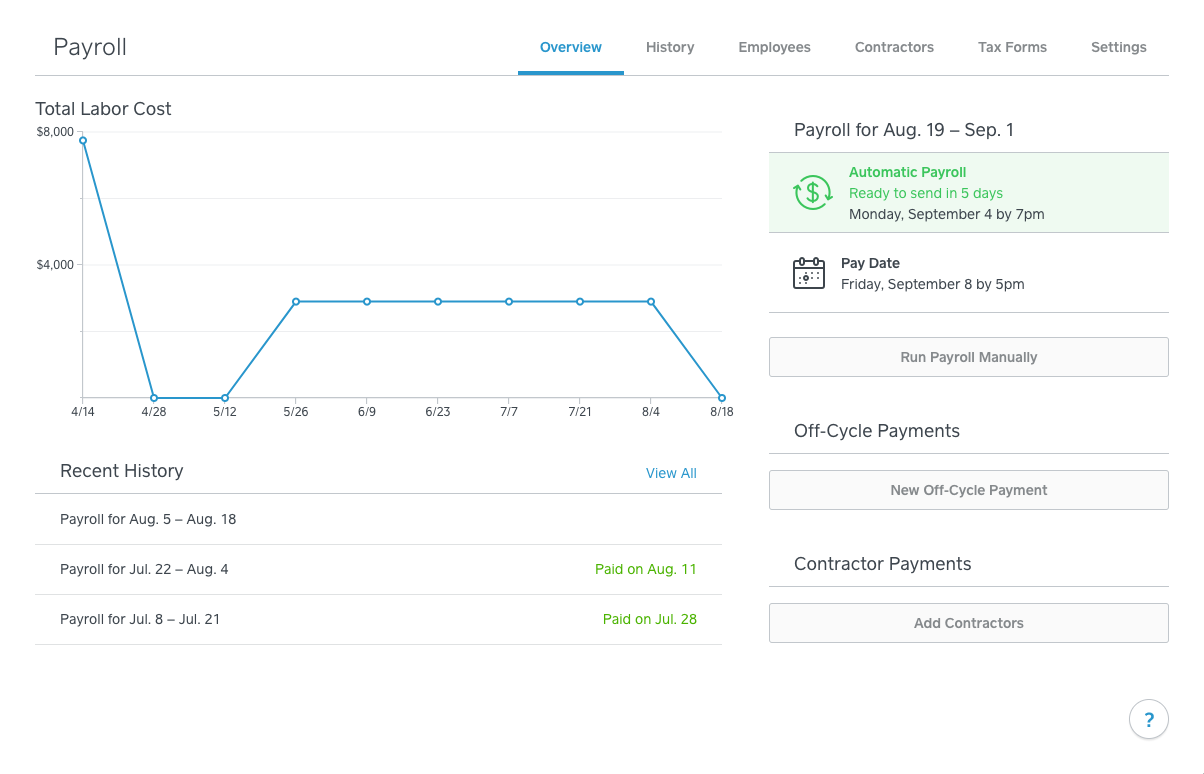Screen dimensions: 1204x774
Task: Open Payroll for Jul. 22 – Aug. 4 row
Action: (x=378, y=569)
